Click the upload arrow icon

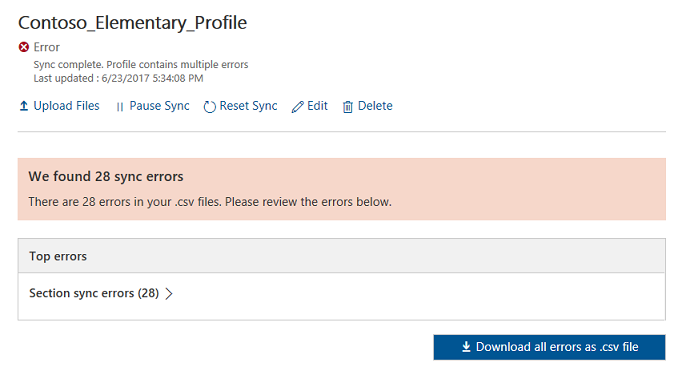[24, 106]
